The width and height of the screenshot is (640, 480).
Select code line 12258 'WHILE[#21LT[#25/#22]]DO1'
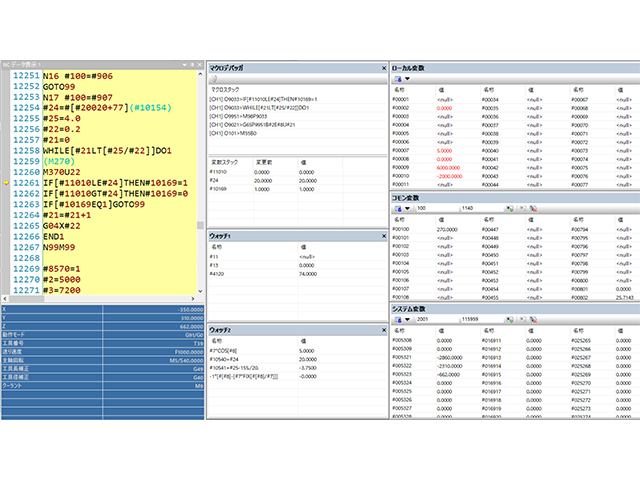pos(107,151)
